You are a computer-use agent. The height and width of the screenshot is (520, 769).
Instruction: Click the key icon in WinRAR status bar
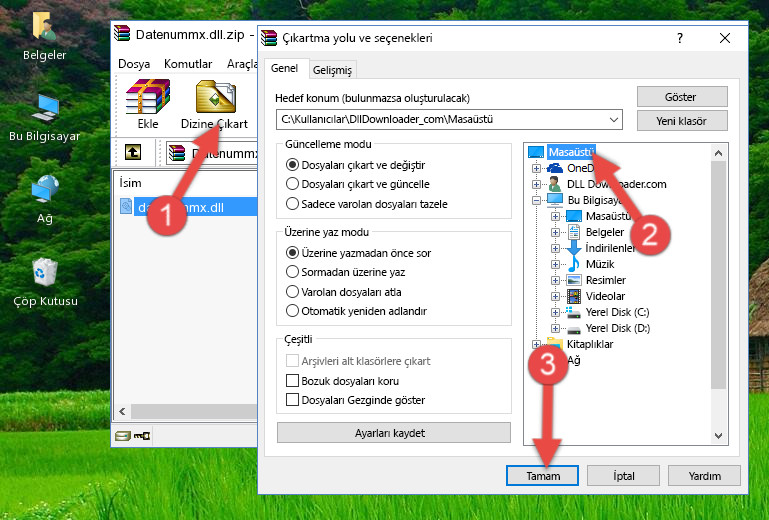(x=142, y=435)
